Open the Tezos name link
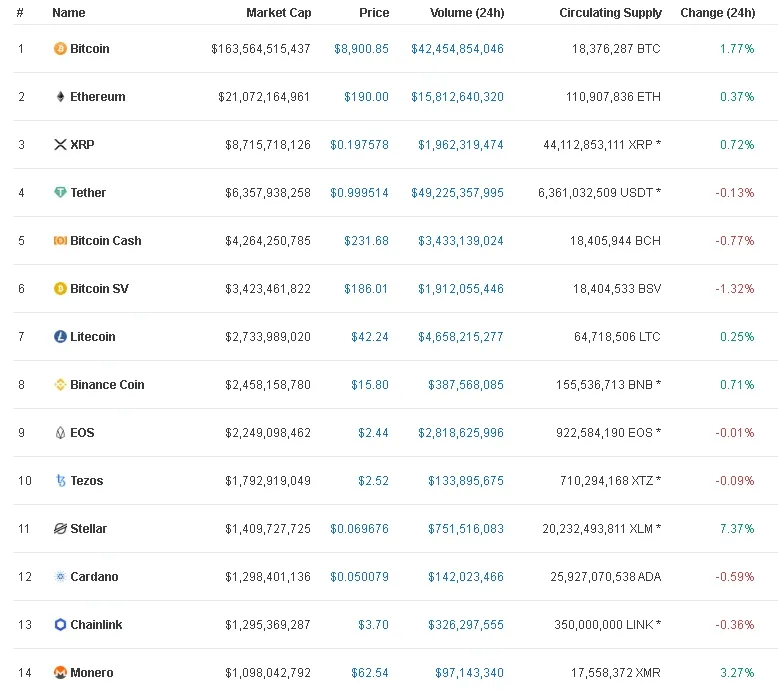The width and height of the screenshot is (778, 696). tap(87, 481)
